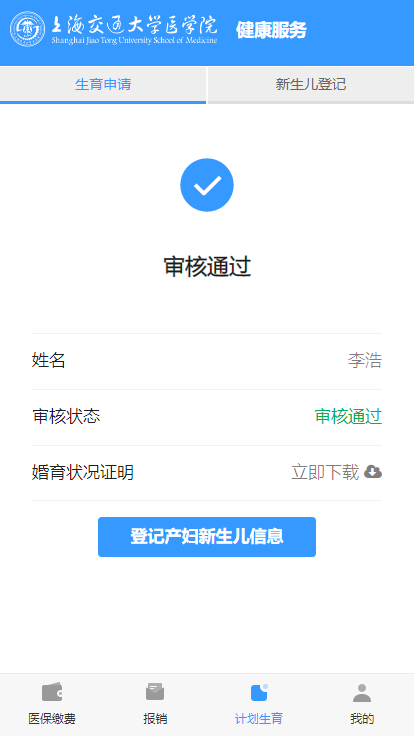The height and width of the screenshot is (736, 414).
Task: Click the 登记产妇新生儿信息 button
Action: pos(207,537)
